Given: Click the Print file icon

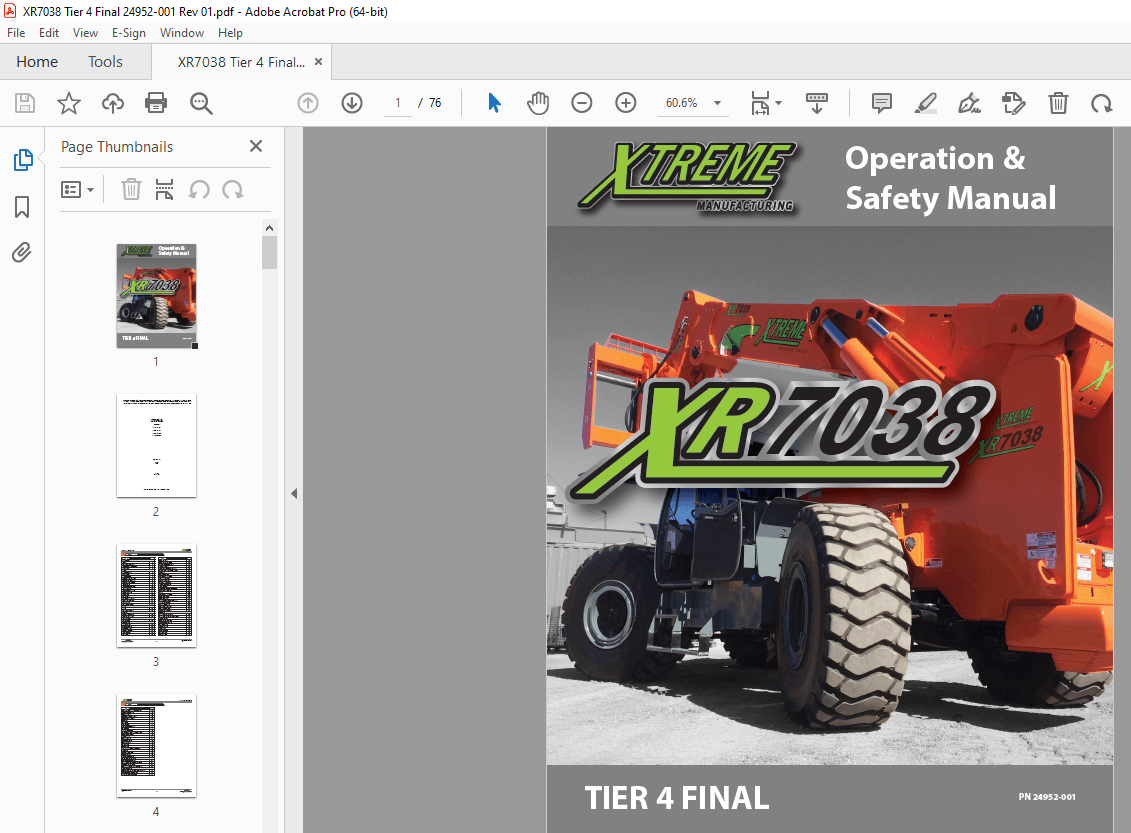Looking at the screenshot, I should click(156, 103).
